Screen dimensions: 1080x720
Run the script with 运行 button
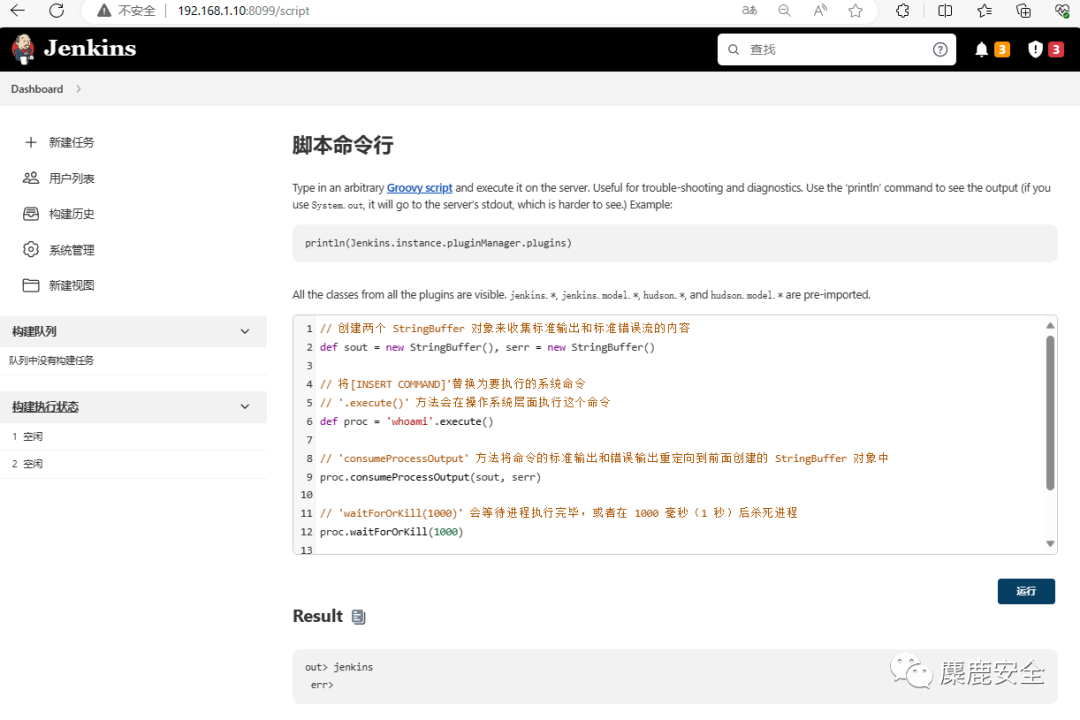click(1026, 591)
